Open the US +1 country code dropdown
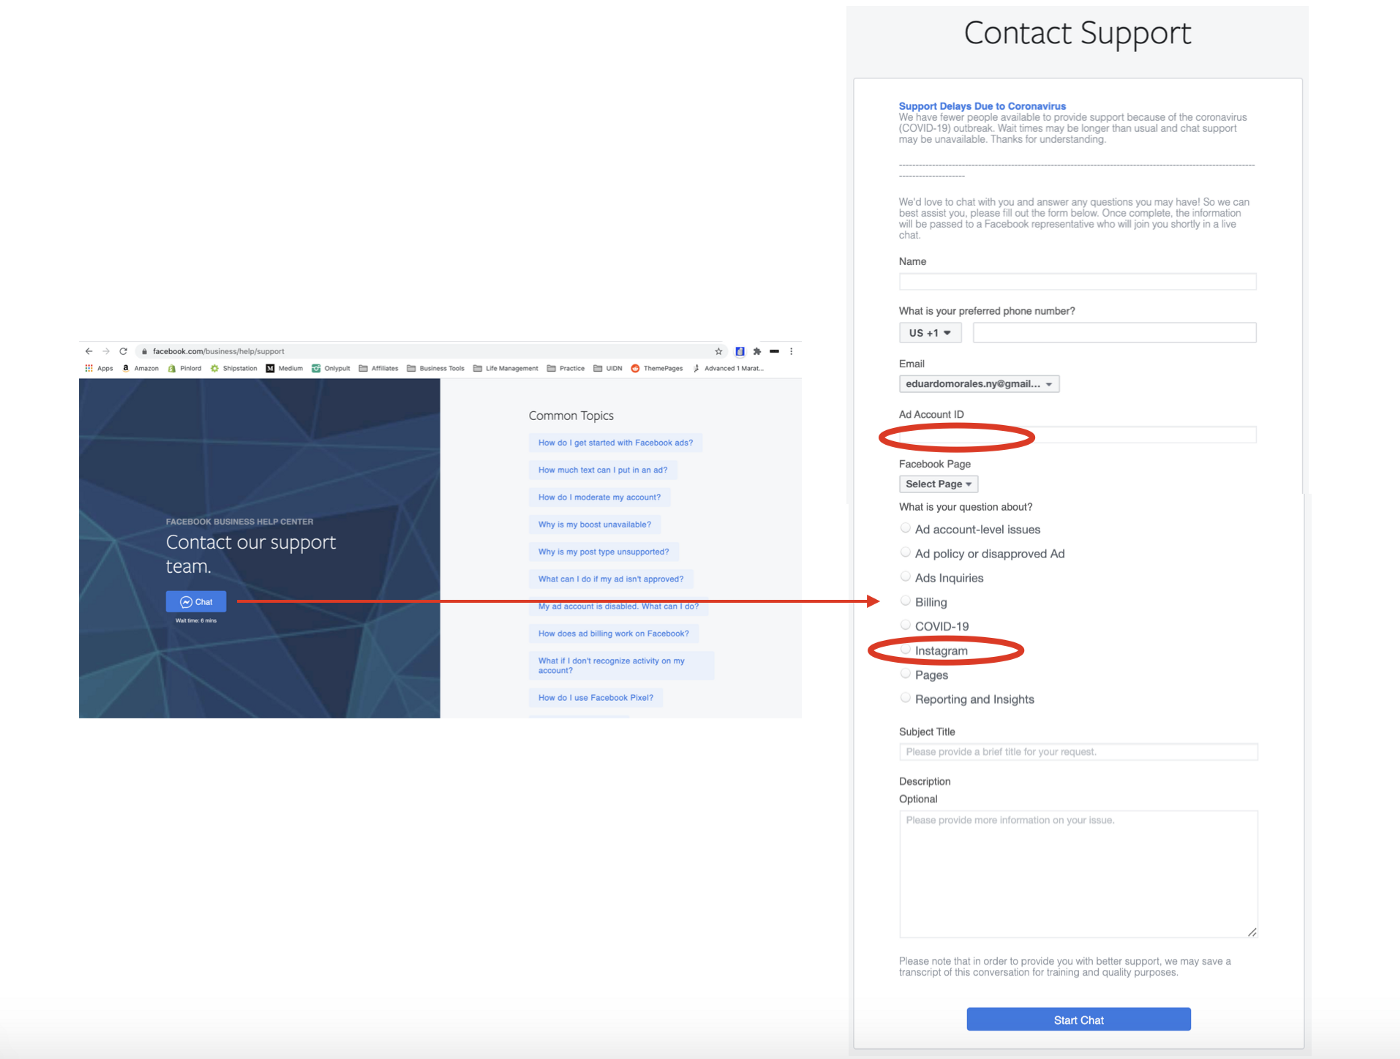The height and width of the screenshot is (1059, 1400). [930, 333]
